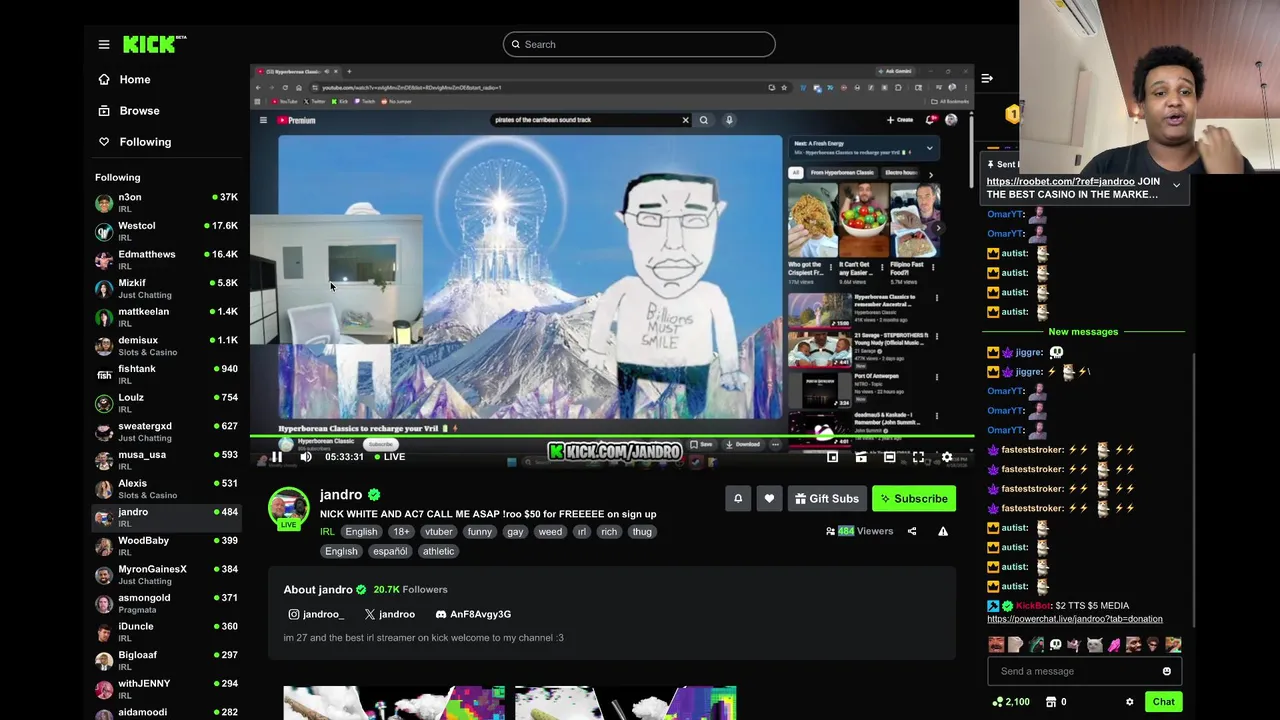Open Edmatthews channel in following list
The width and height of the screenshot is (1280, 720).
click(x=167, y=259)
